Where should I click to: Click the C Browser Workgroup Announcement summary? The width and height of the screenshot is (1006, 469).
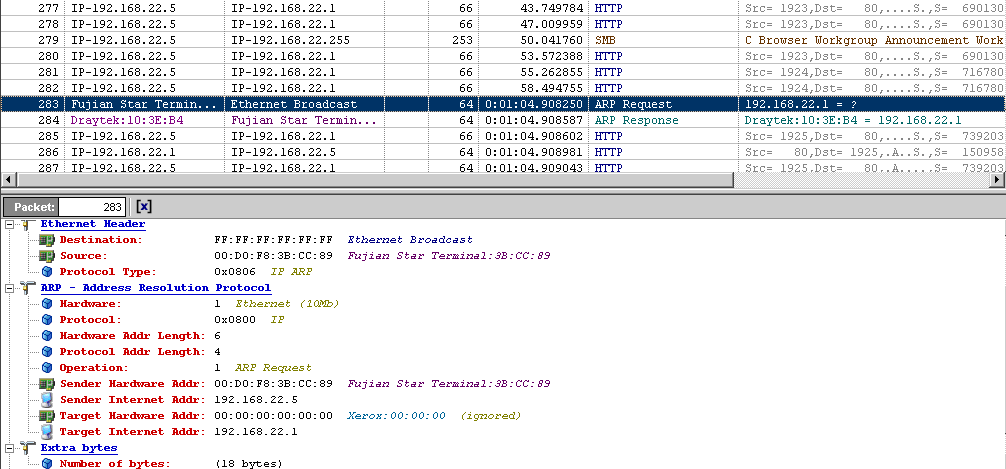[873, 40]
